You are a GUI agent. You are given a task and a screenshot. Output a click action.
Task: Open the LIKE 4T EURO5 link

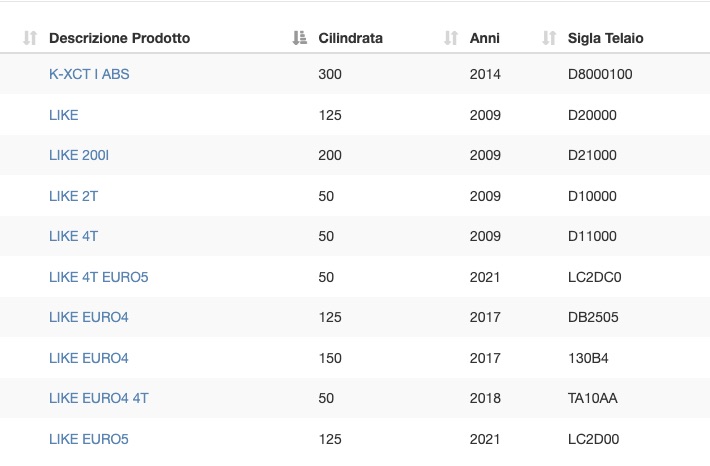click(x=99, y=277)
